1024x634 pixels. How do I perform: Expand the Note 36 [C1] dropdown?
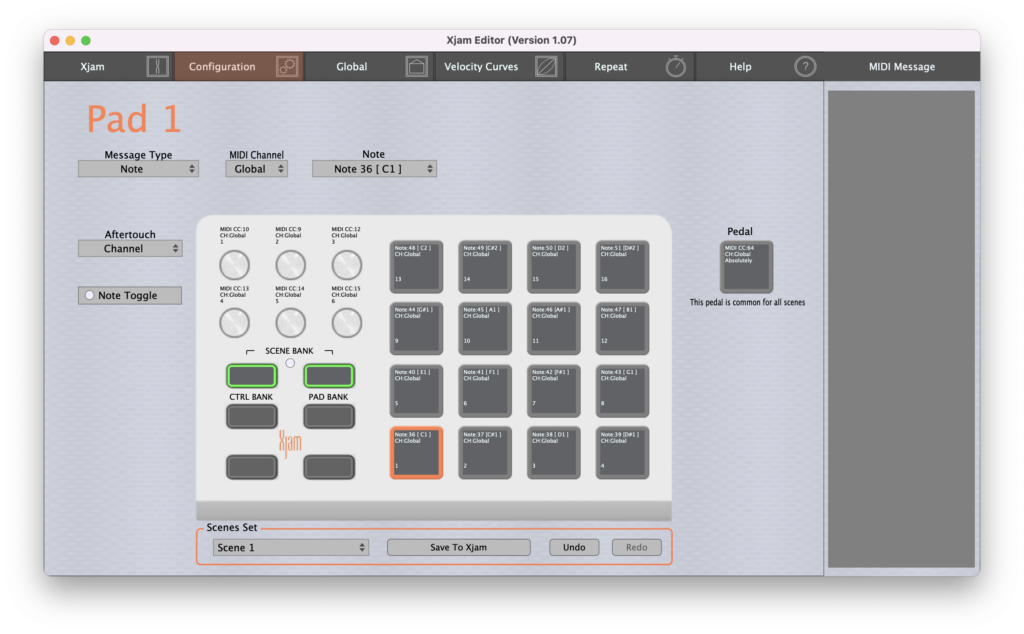(x=374, y=169)
